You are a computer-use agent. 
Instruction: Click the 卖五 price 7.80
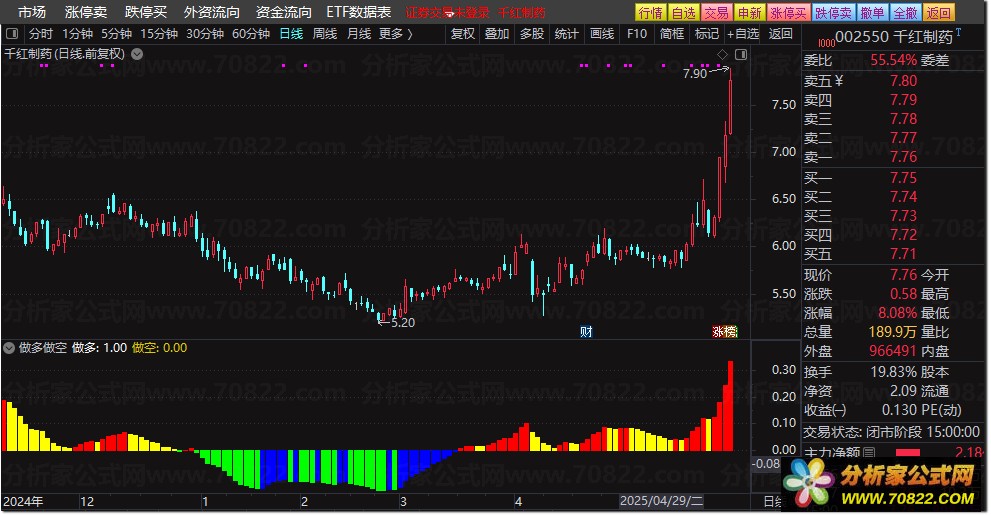(903, 80)
